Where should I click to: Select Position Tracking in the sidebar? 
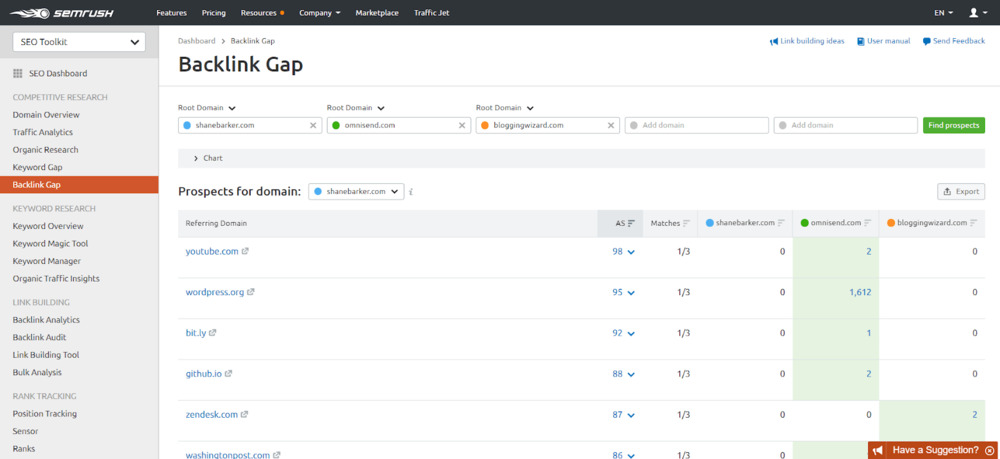tap(45, 414)
